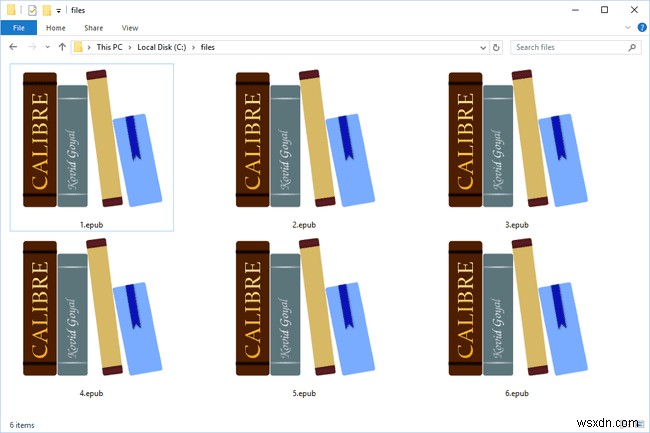
Task: Click Local Disk (C:) in breadcrumb
Action: click(162, 47)
